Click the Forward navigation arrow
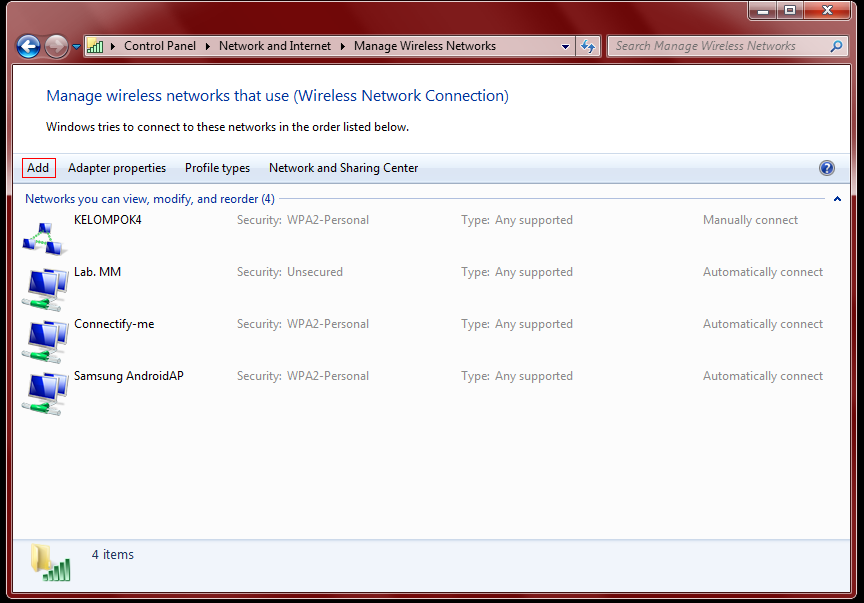This screenshot has height=603, width=864. point(56,46)
